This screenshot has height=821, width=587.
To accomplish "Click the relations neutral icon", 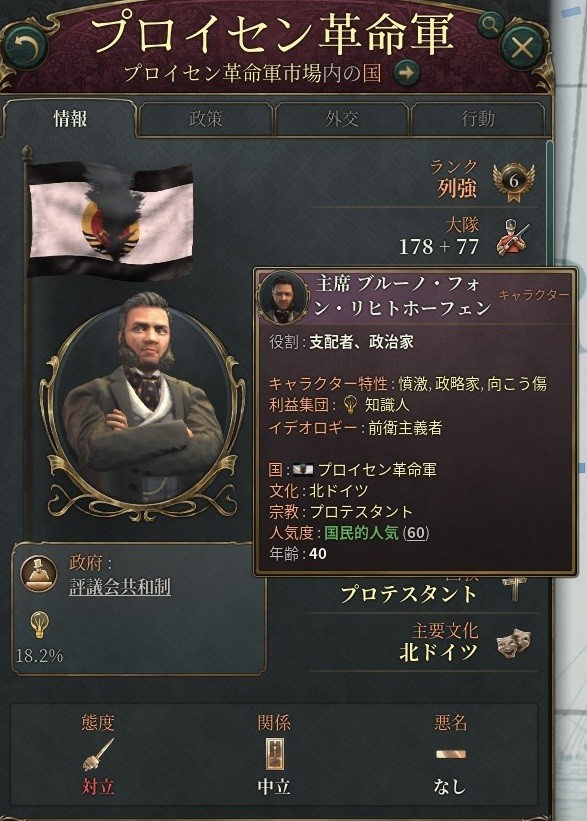I will coord(274,755).
